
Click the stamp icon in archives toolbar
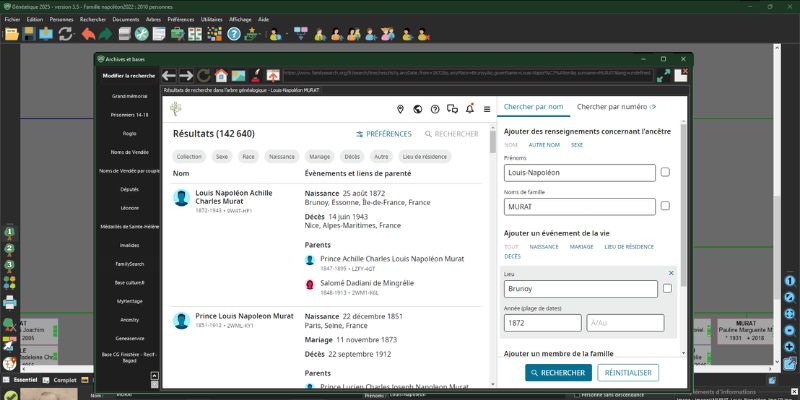(x=256, y=76)
